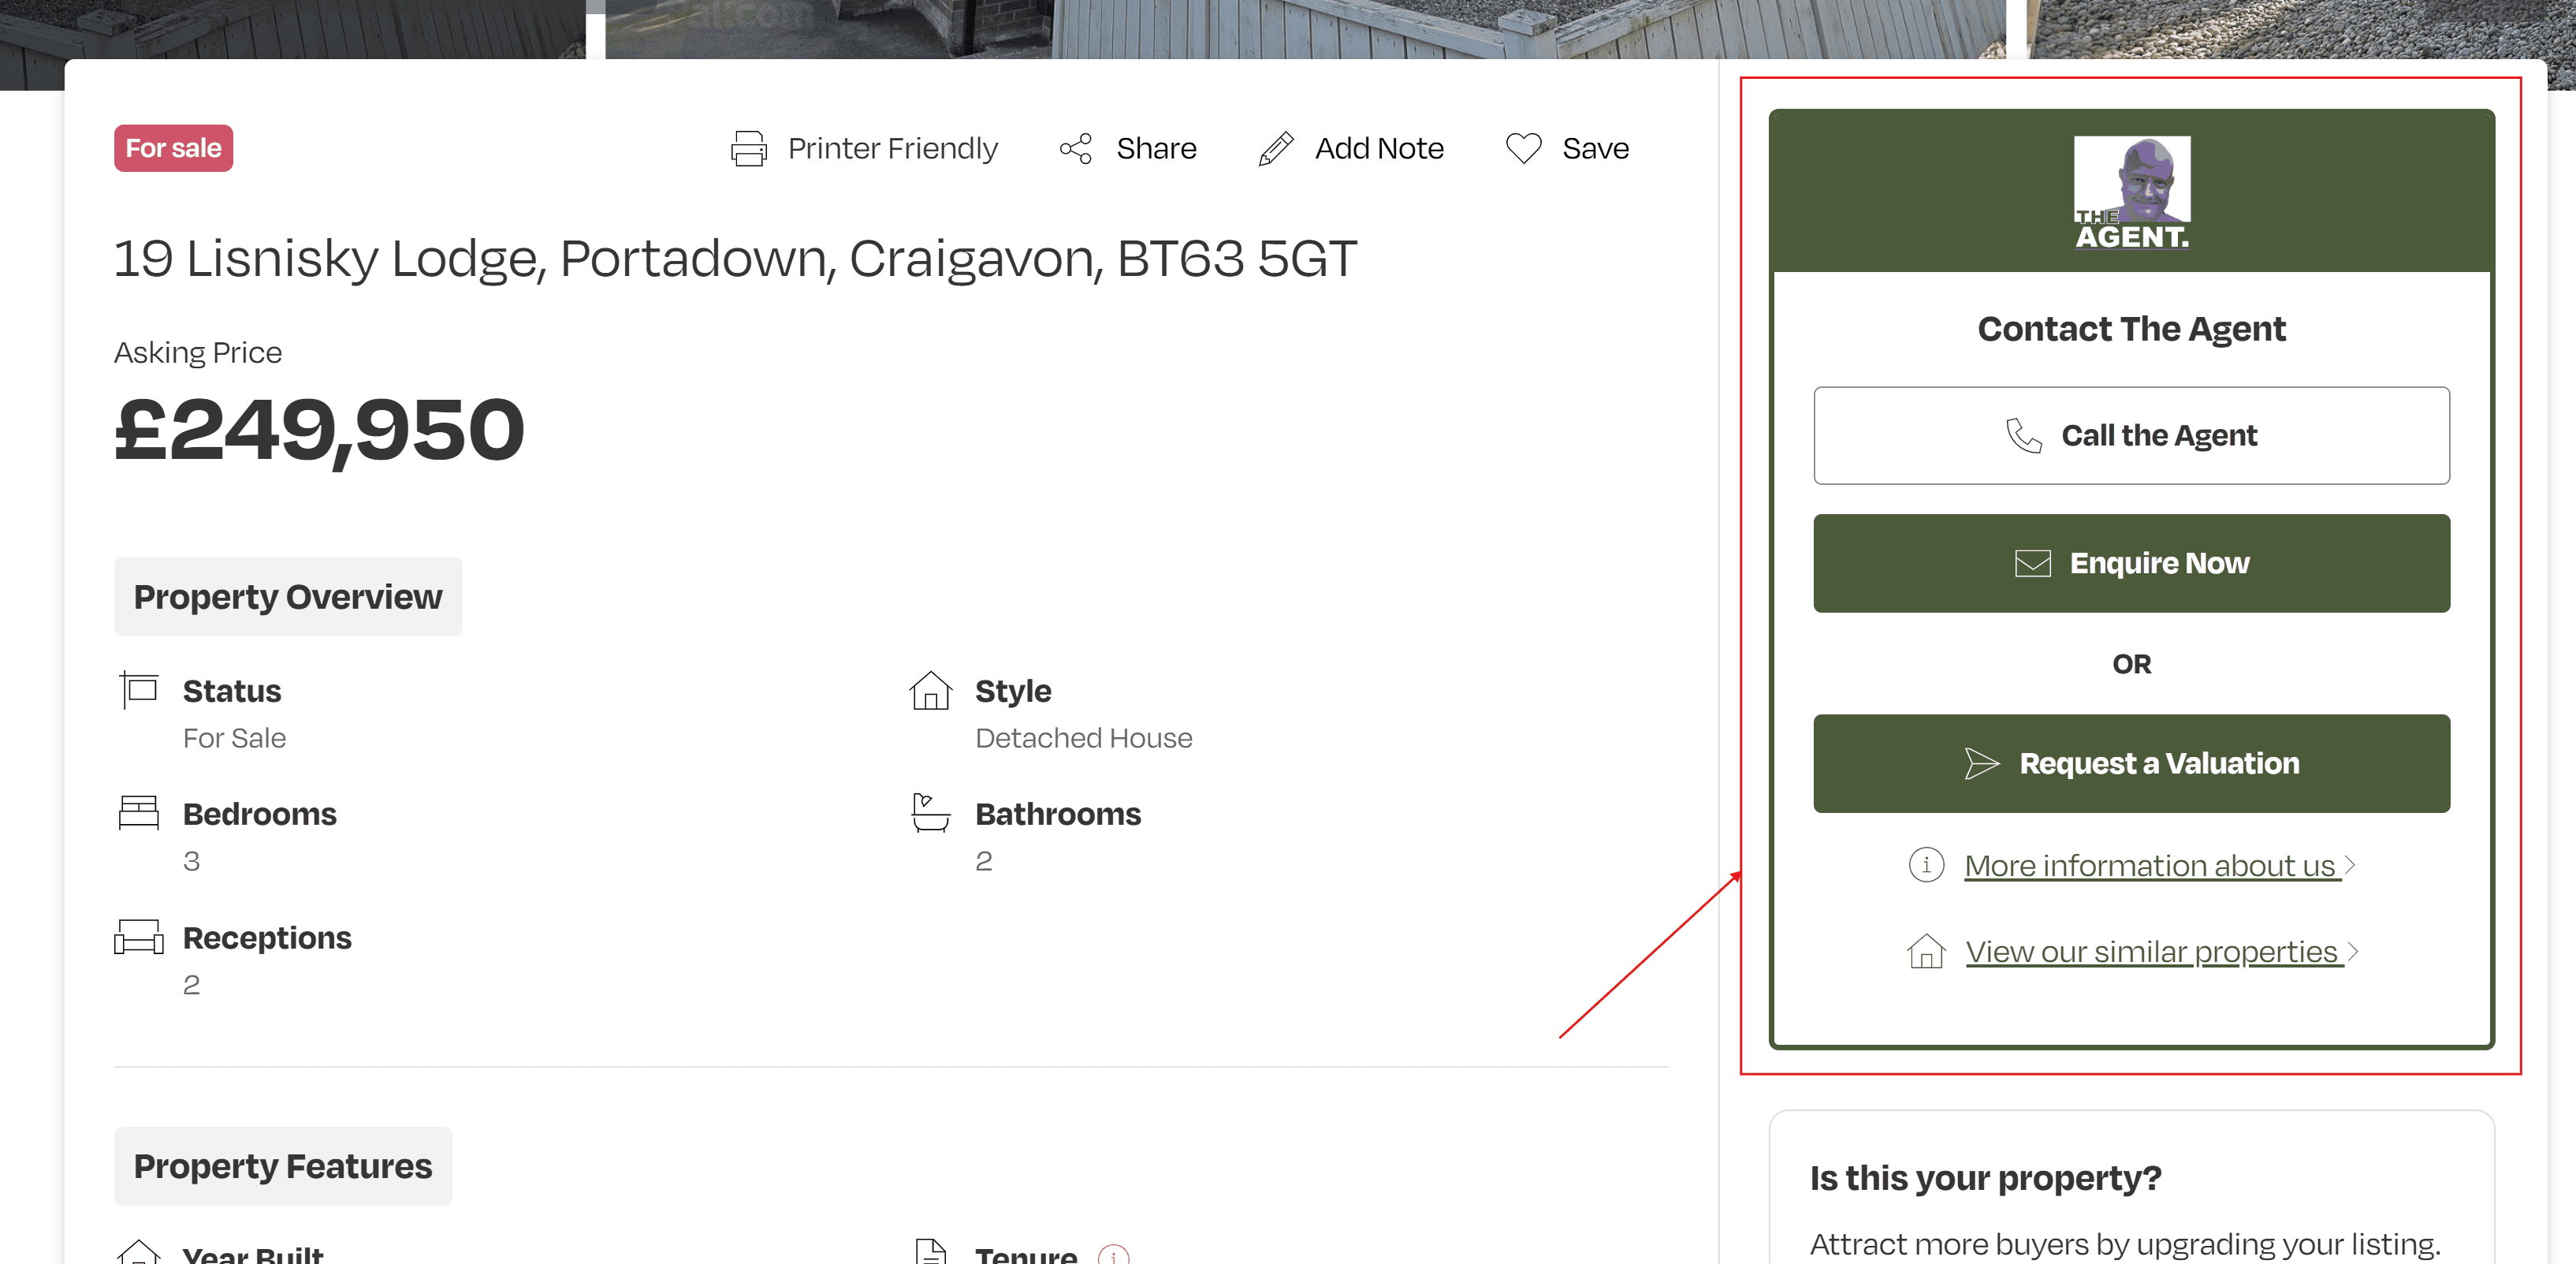
Task: Click the Bathrooms label
Action: point(1058,814)
